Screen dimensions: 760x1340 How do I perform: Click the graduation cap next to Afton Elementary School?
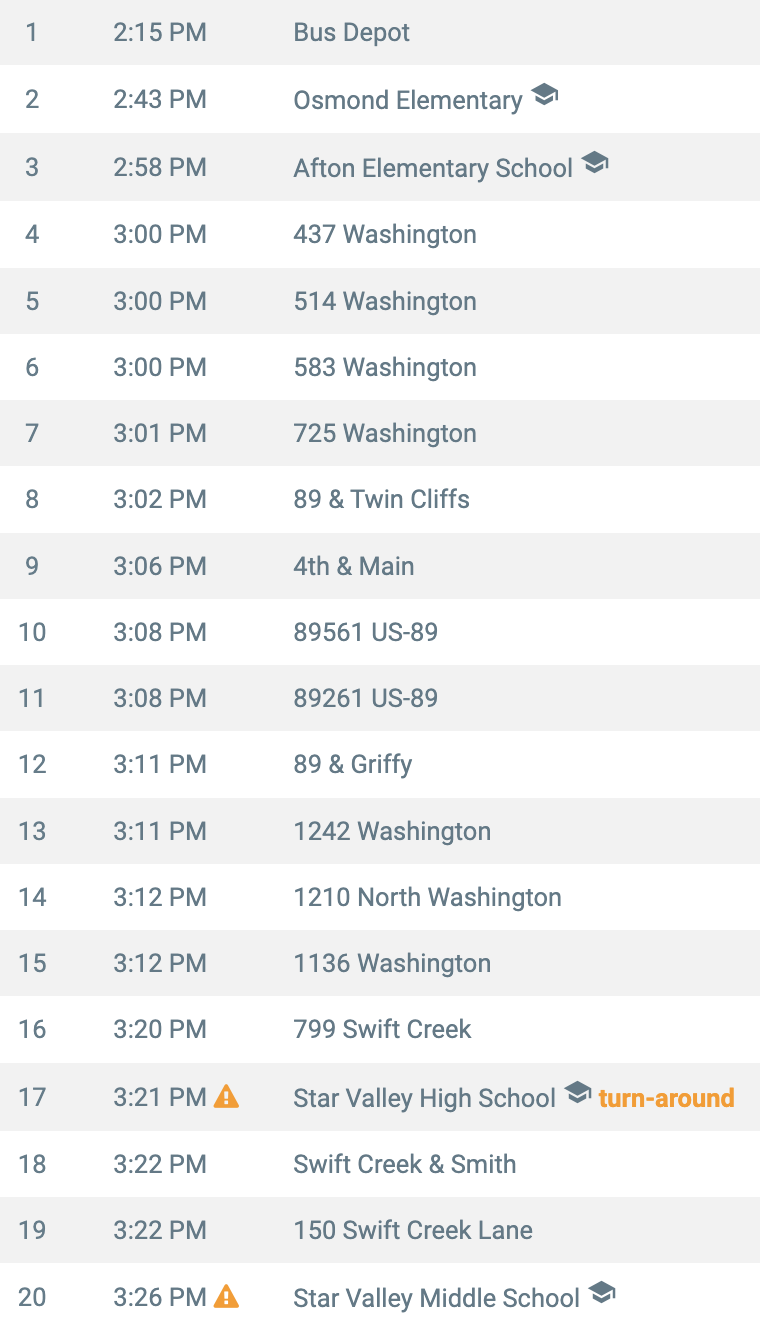(595, 163)
